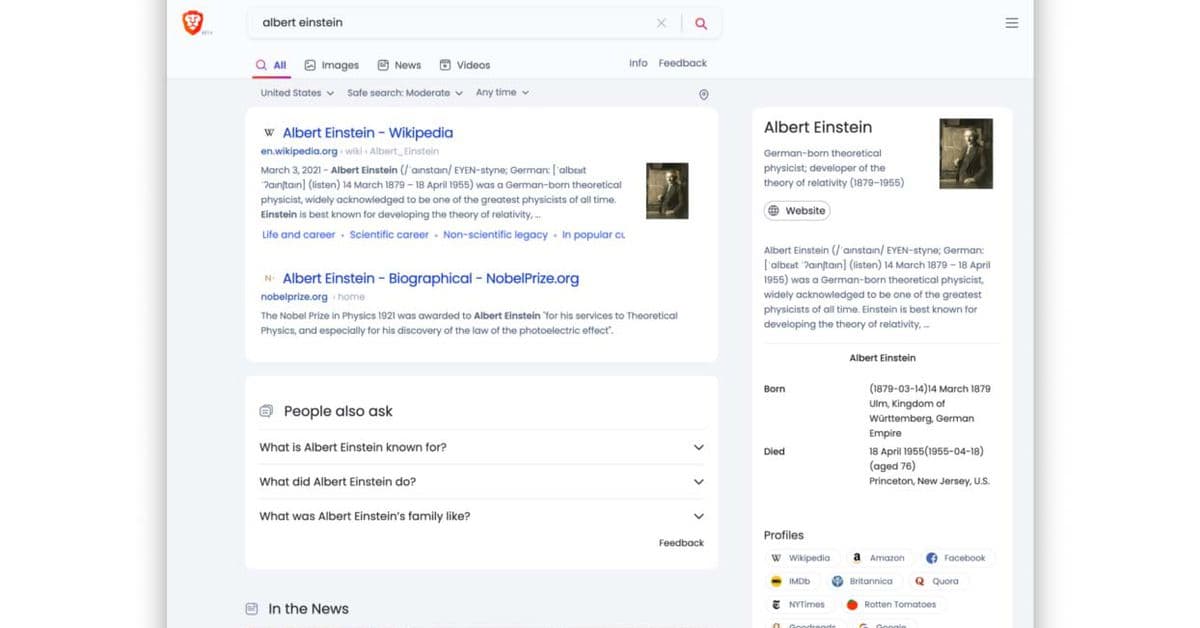
Task: Open the Amazon profile link
Action: (x=879, y=558)
